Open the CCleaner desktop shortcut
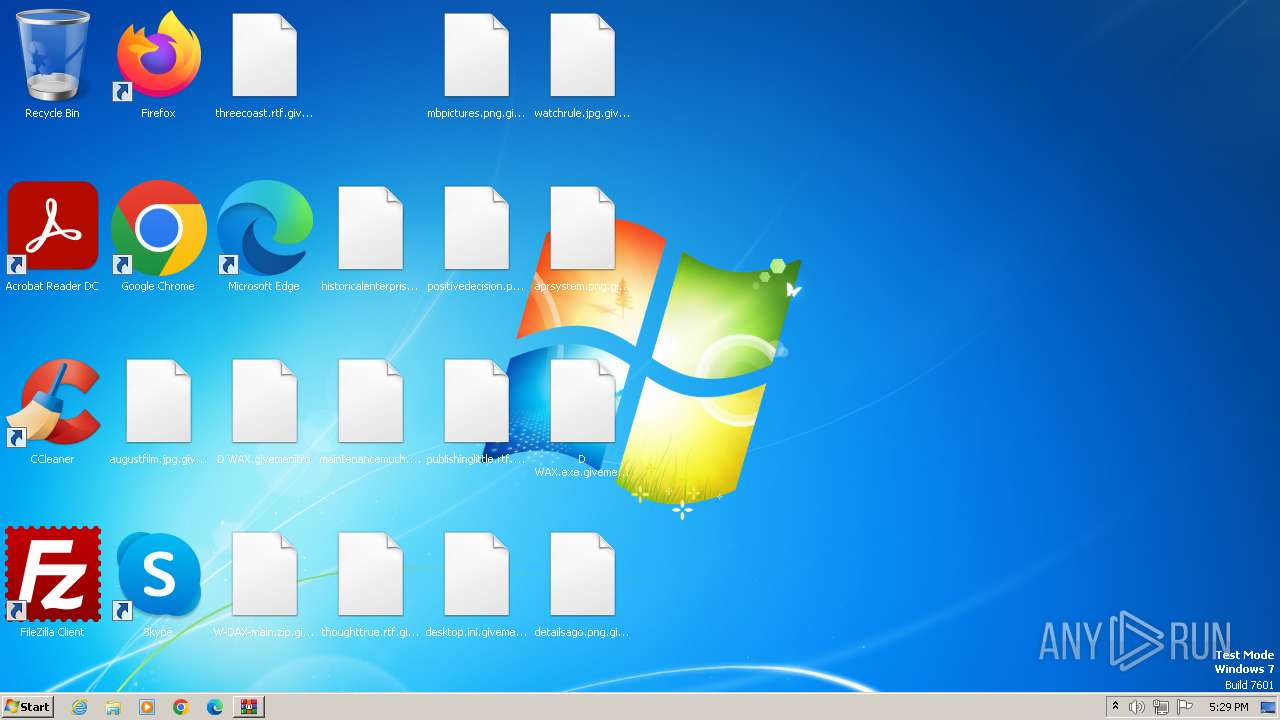The image size is (1280, 720). [x=52, y=402]
